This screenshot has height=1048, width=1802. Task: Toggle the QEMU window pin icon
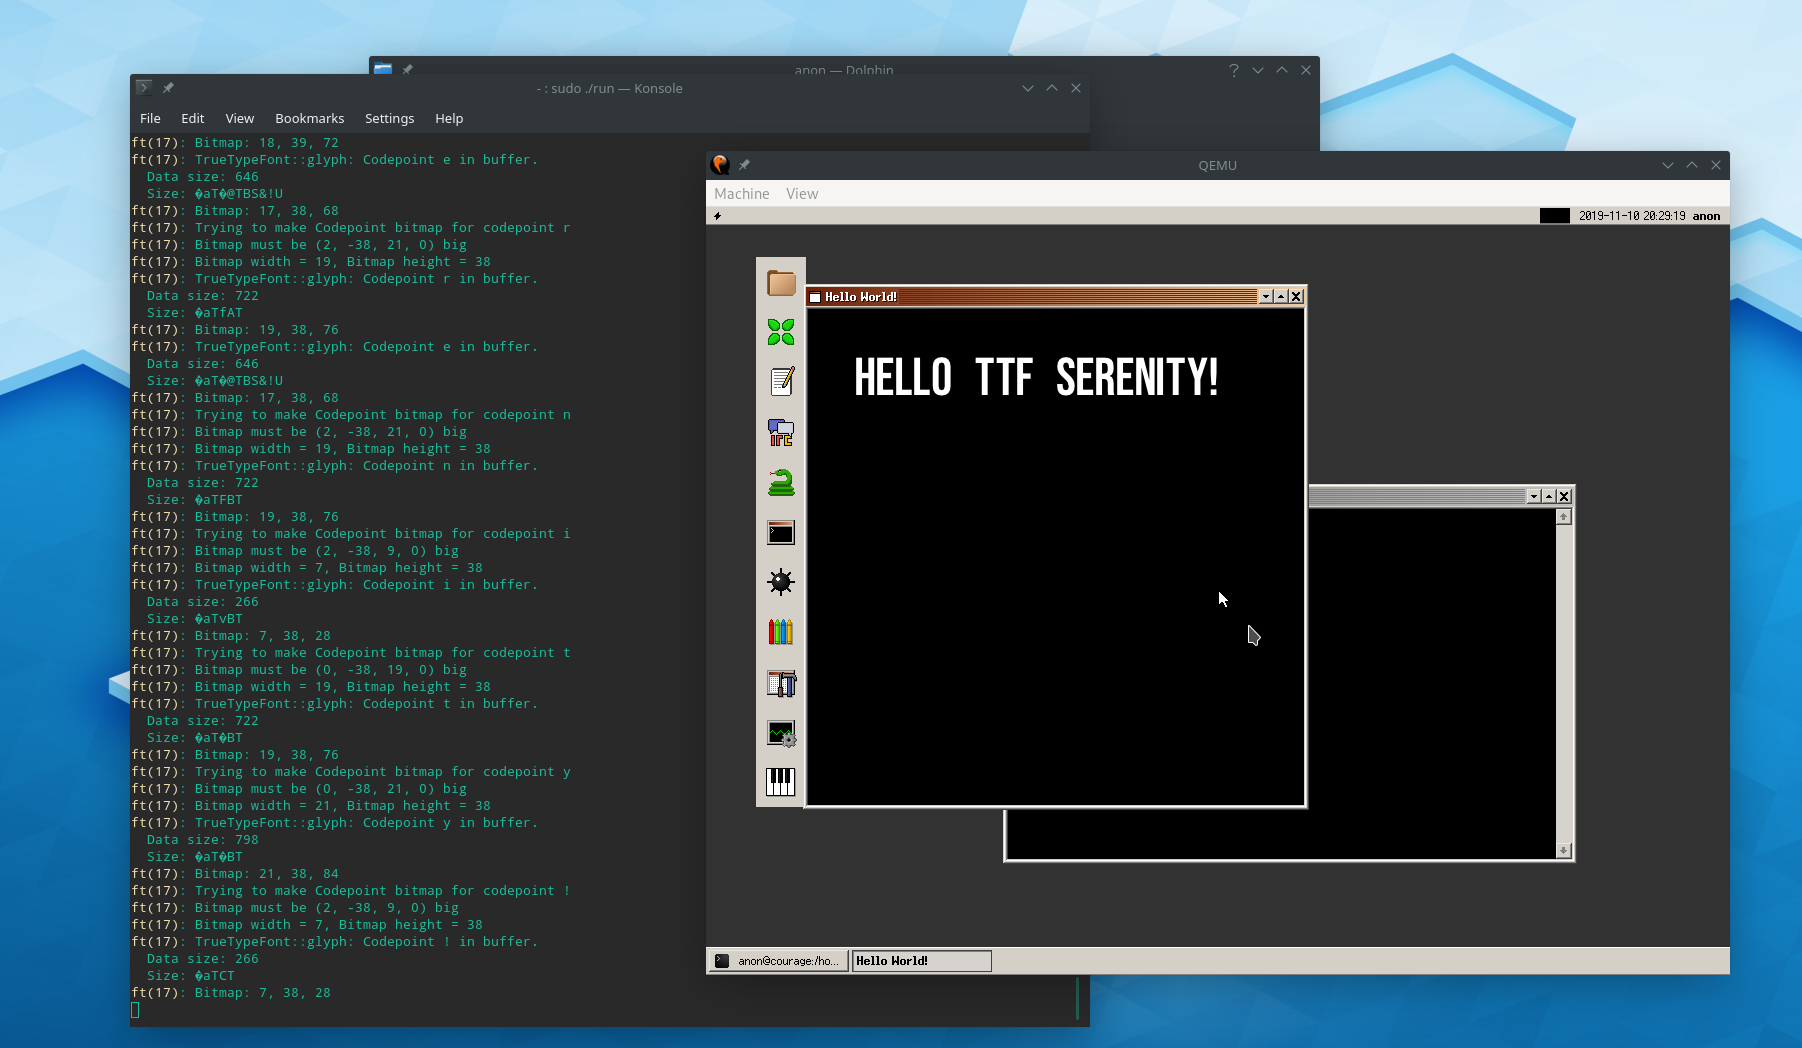point(744,165)
